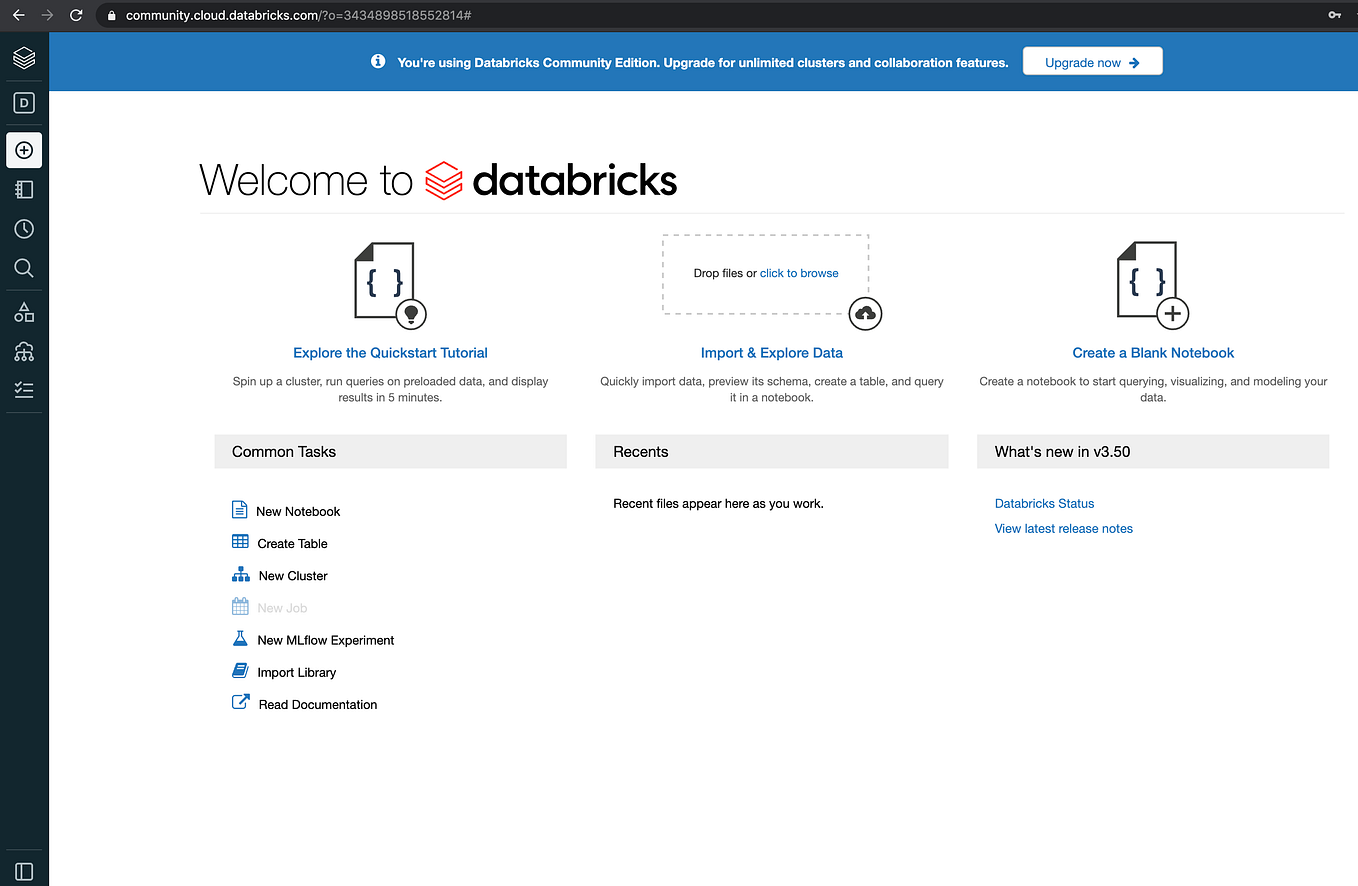Reload the page with browser refresh icon
Viewport: 1358px width, 886px height.
[76, 15]
